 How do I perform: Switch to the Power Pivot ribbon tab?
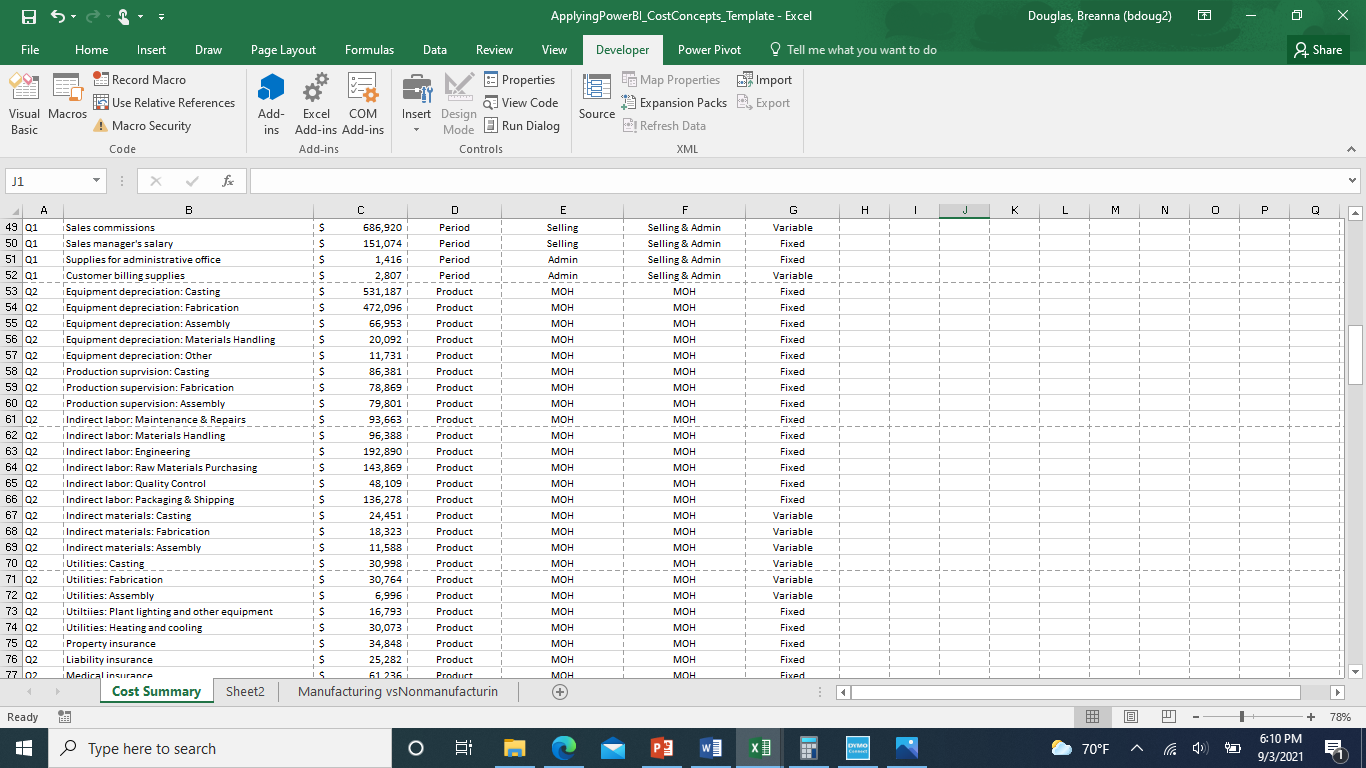click(x=709, y=49)
